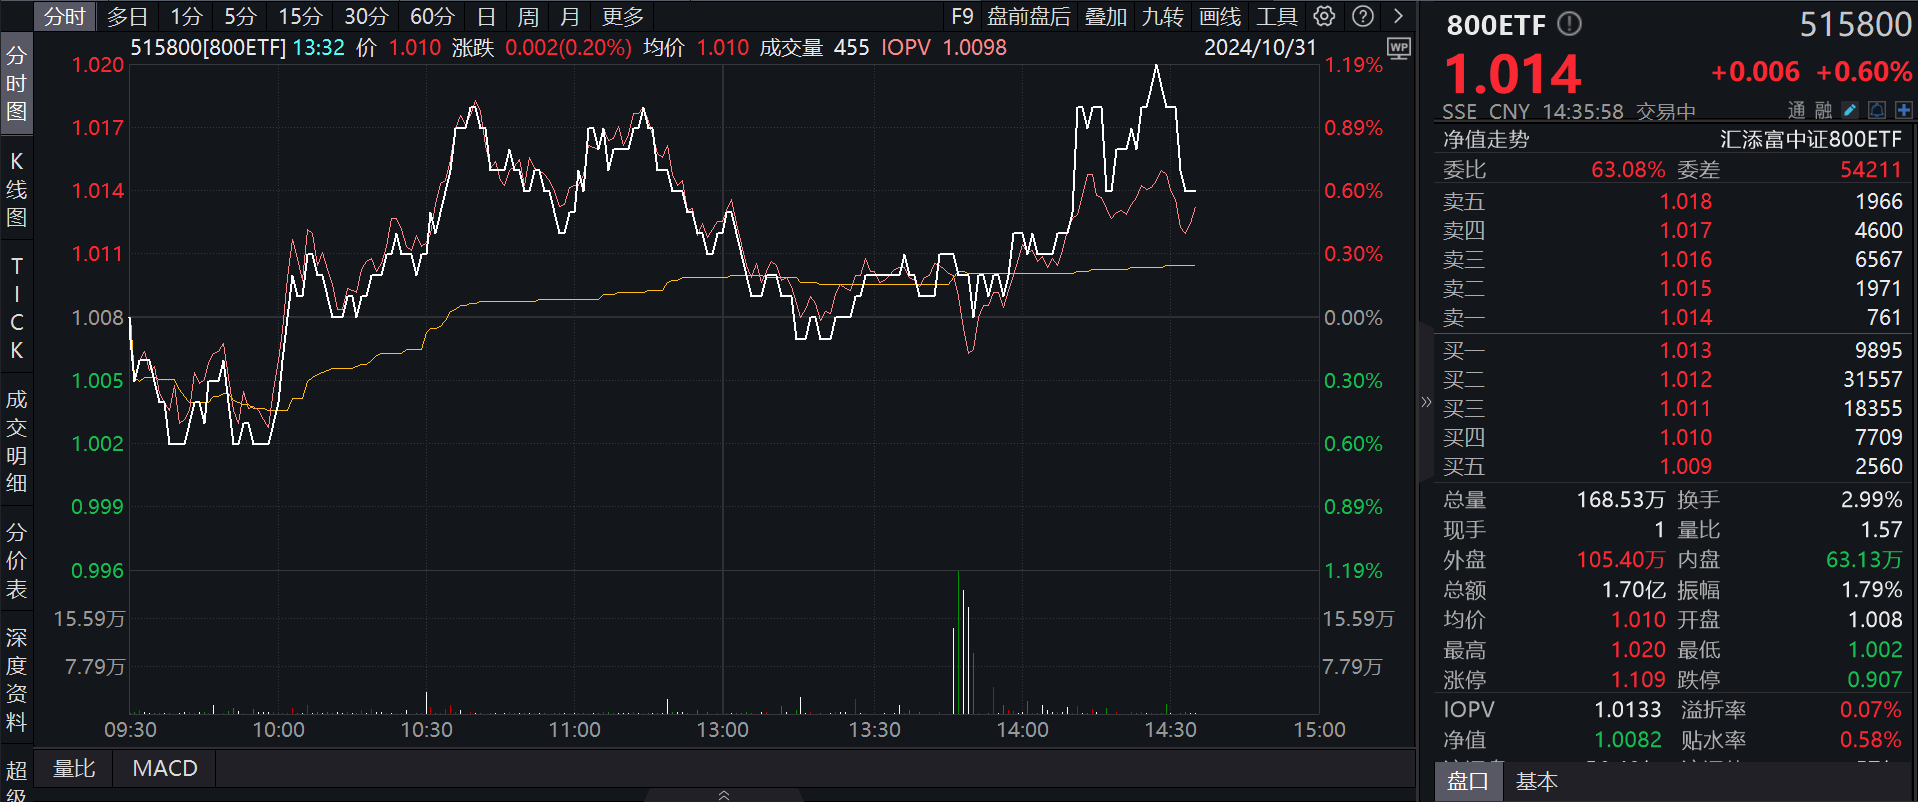The height and width of the screenshot is (802, 1918).
Task: Switch to 月 monthly chart
Action: 570,16
